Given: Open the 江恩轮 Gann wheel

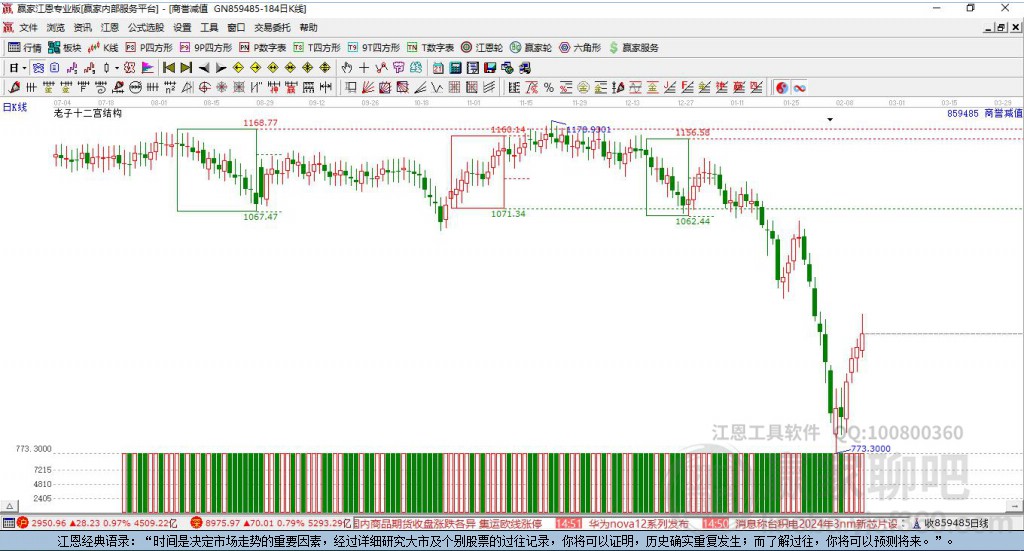Looking at the screenshot, I should pos(482,48).
